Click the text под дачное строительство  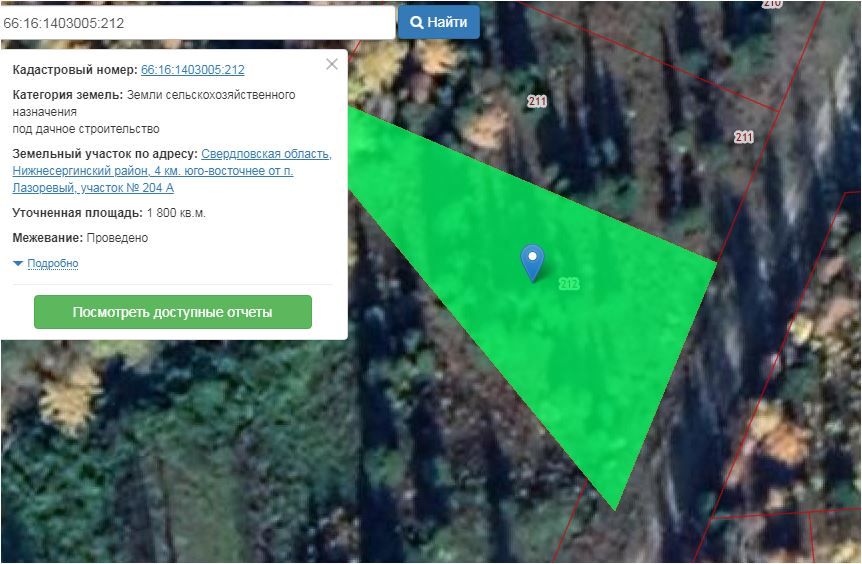(x=86, y=129)
